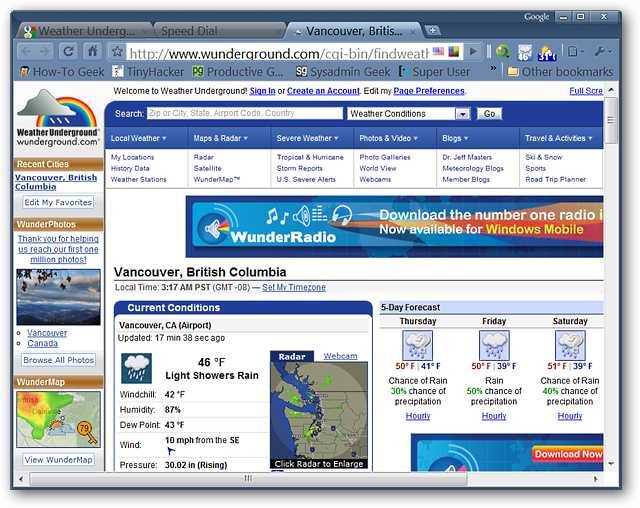Show more bookmarks with the chevron
The image size is (640, 508).
(493, 68)
